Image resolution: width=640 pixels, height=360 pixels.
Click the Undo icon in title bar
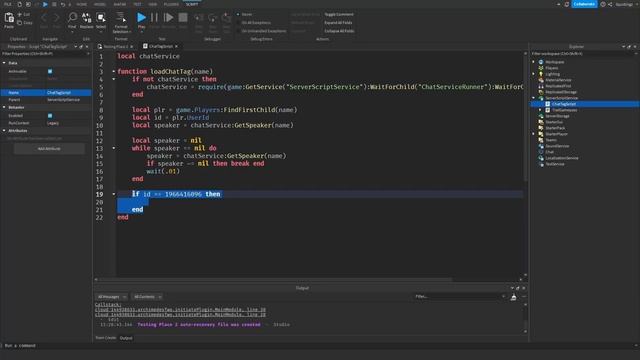click(62, 4)
